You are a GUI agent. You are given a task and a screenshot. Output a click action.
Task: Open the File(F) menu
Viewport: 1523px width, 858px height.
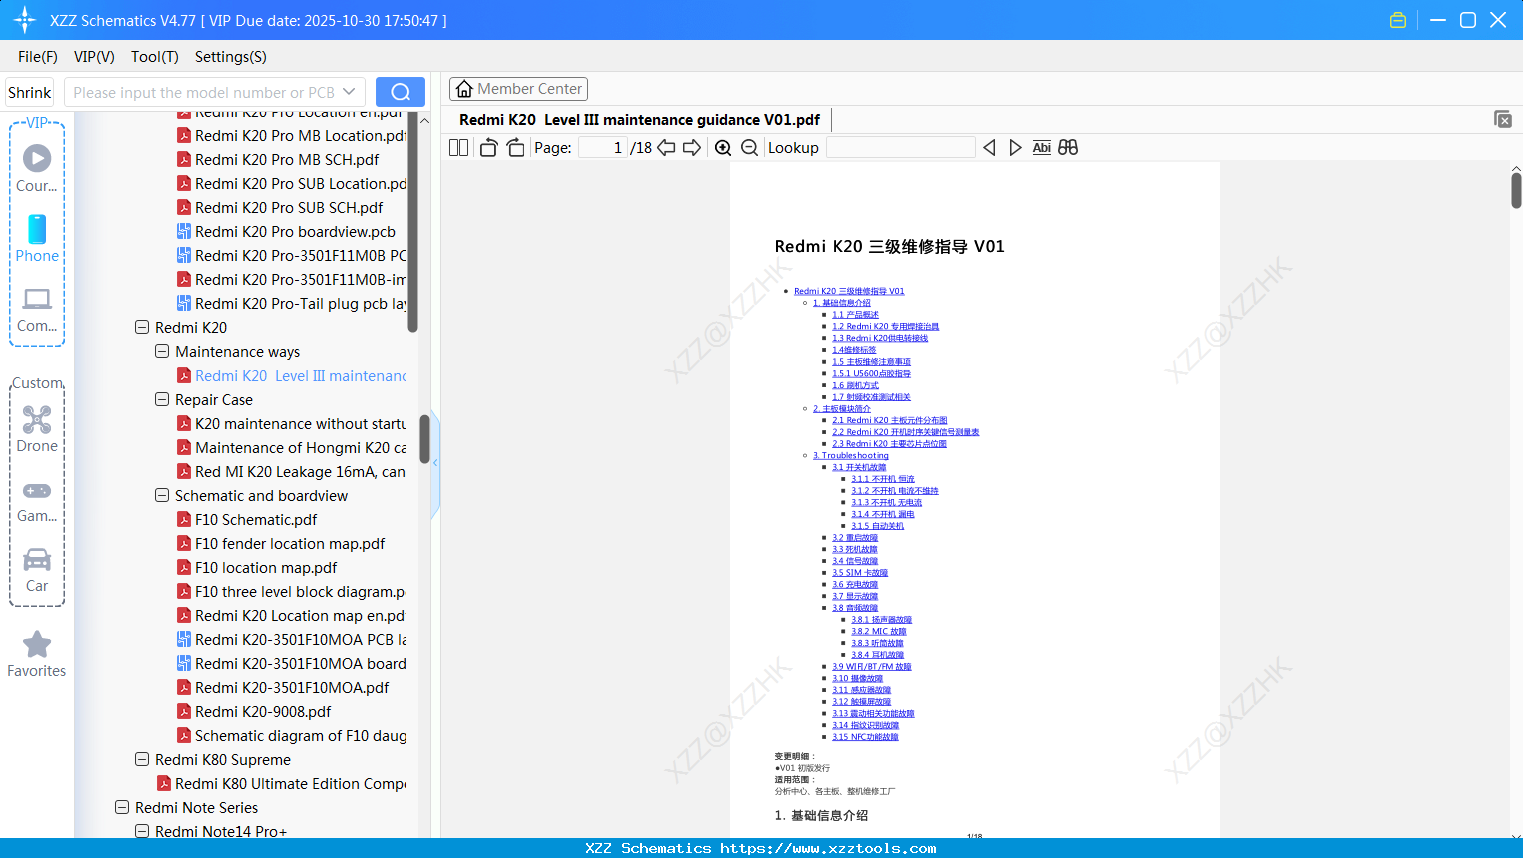click(38, 57)
